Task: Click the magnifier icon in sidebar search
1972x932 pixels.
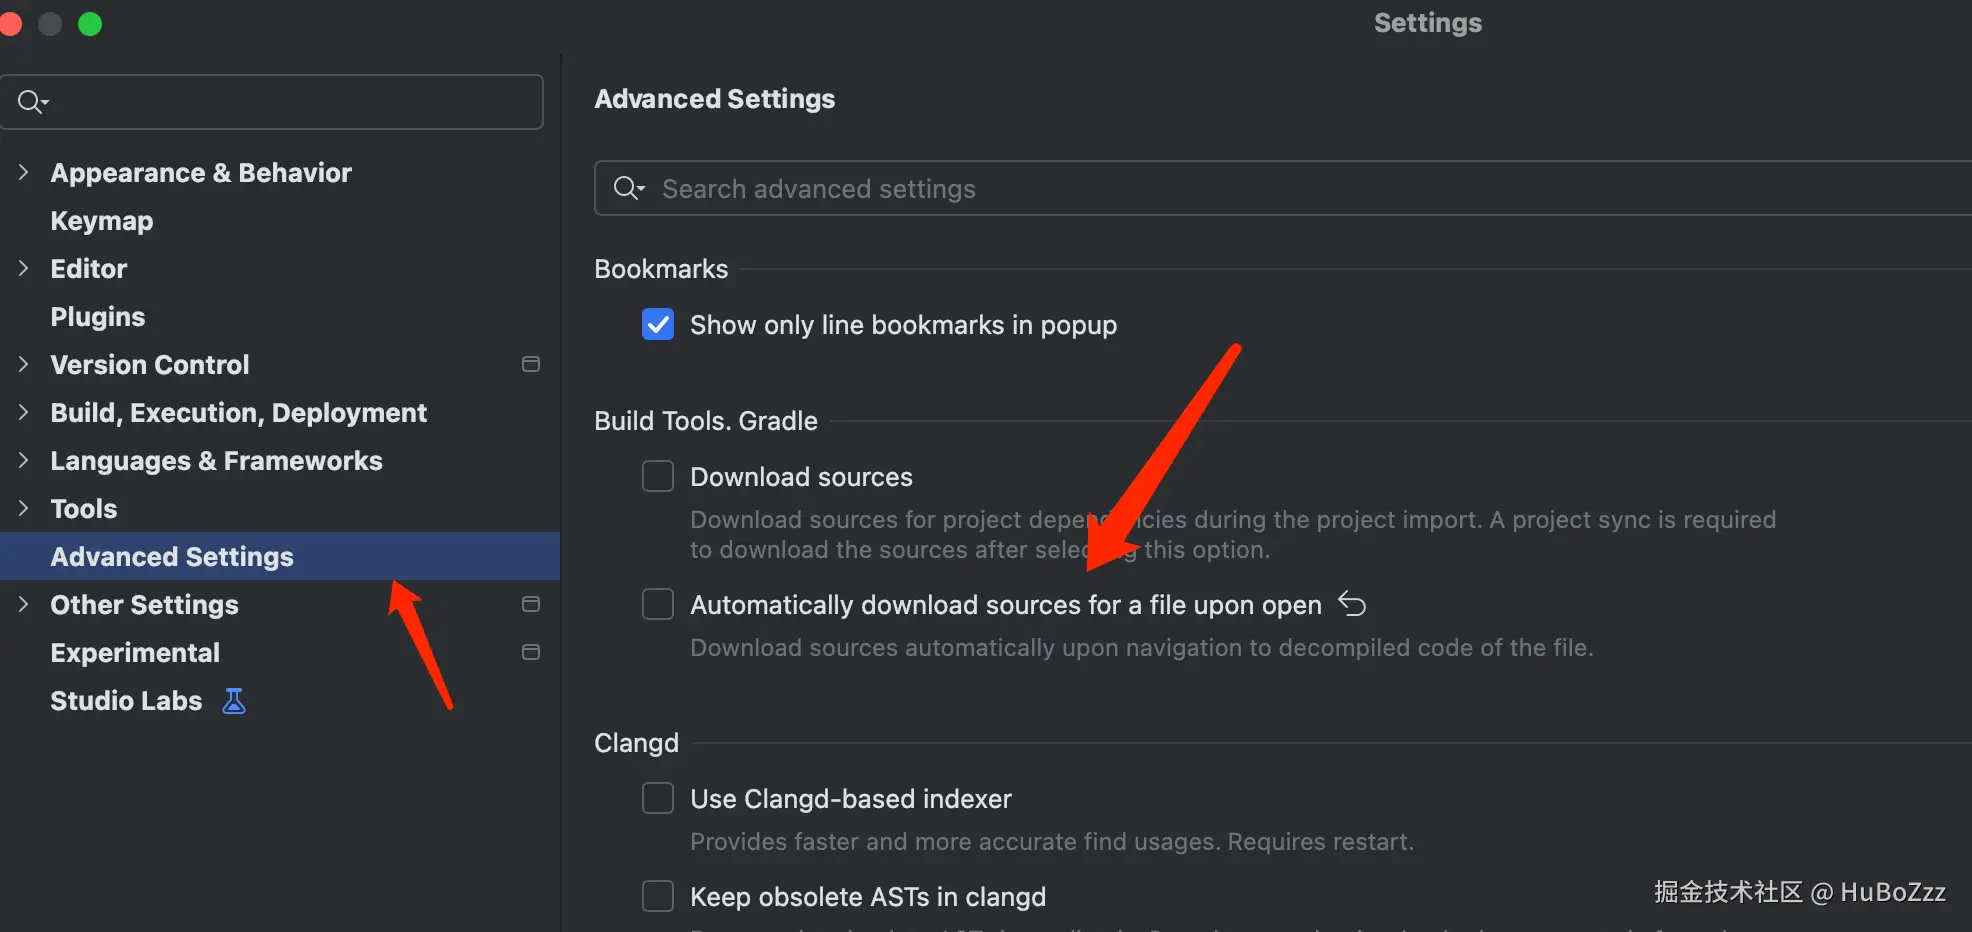Action: point(31,102)
